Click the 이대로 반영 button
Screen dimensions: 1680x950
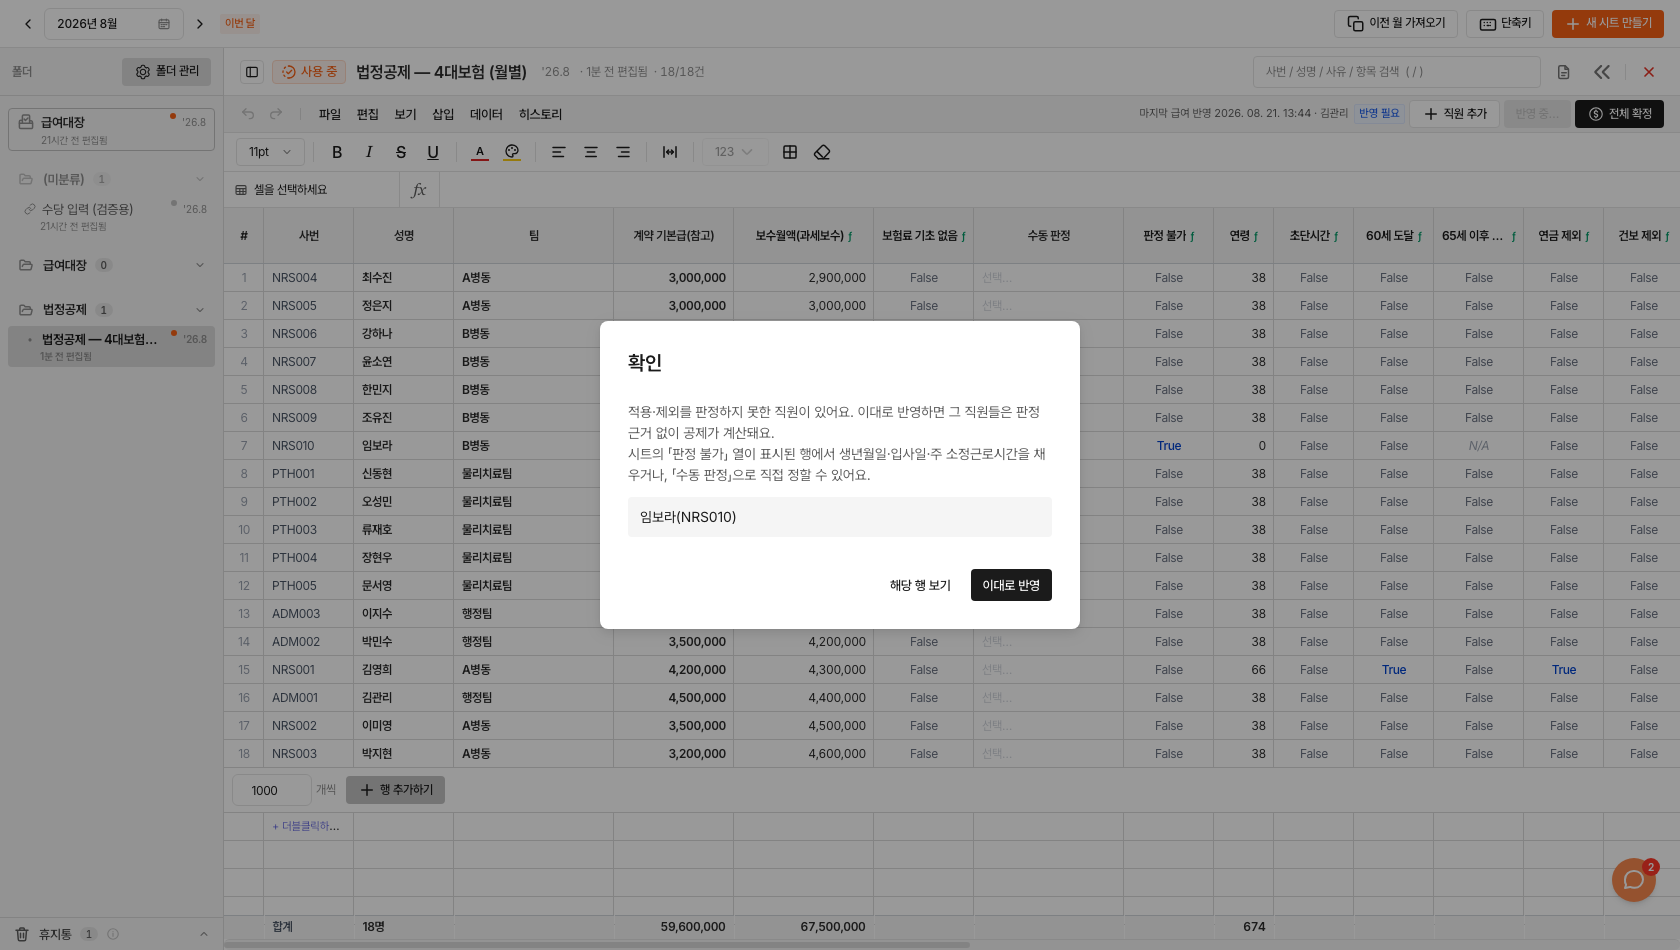1011,585
